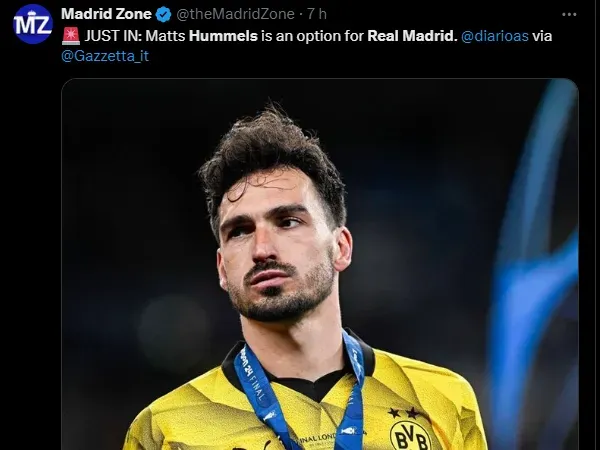Follow the @Gazzetta_it mention link
The height and width of the screenshot is (450, 600).
(x=105, y=56)
